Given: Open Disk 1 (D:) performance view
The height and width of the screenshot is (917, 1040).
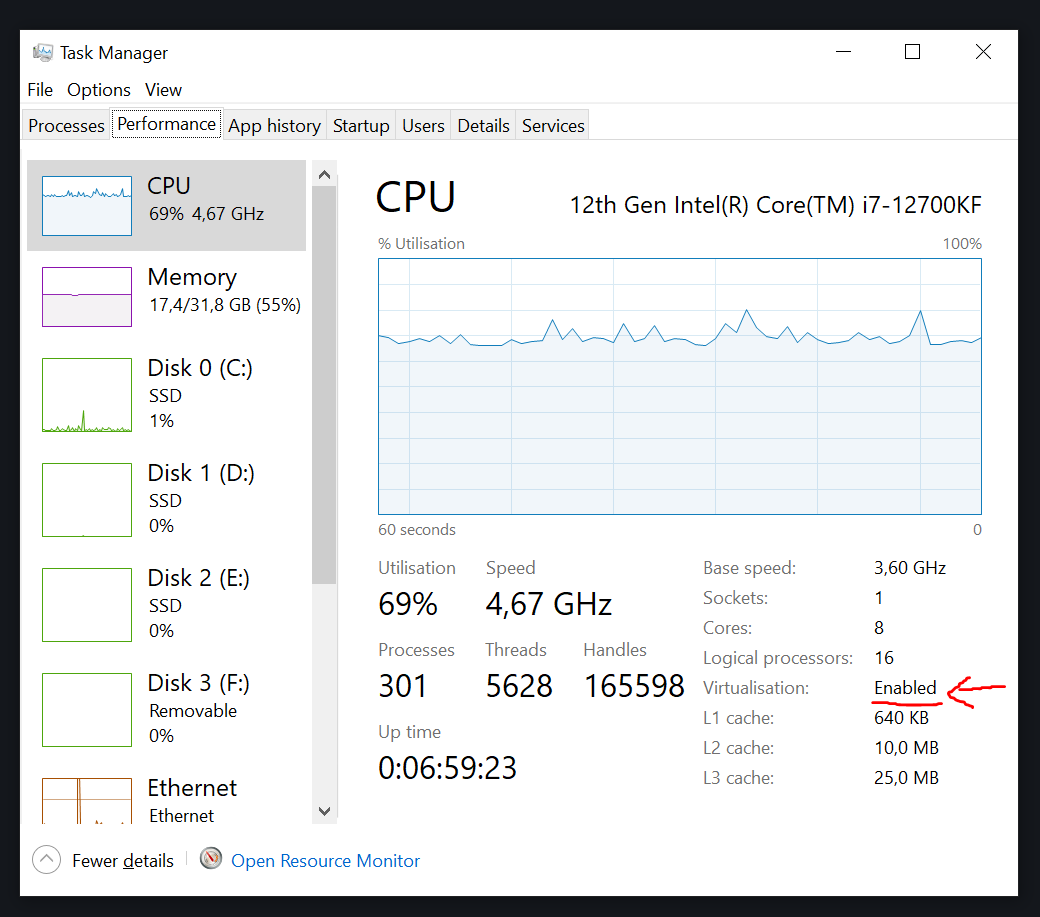Looking at the screenshot, I should pyautogui.click(x=166, y=499).
